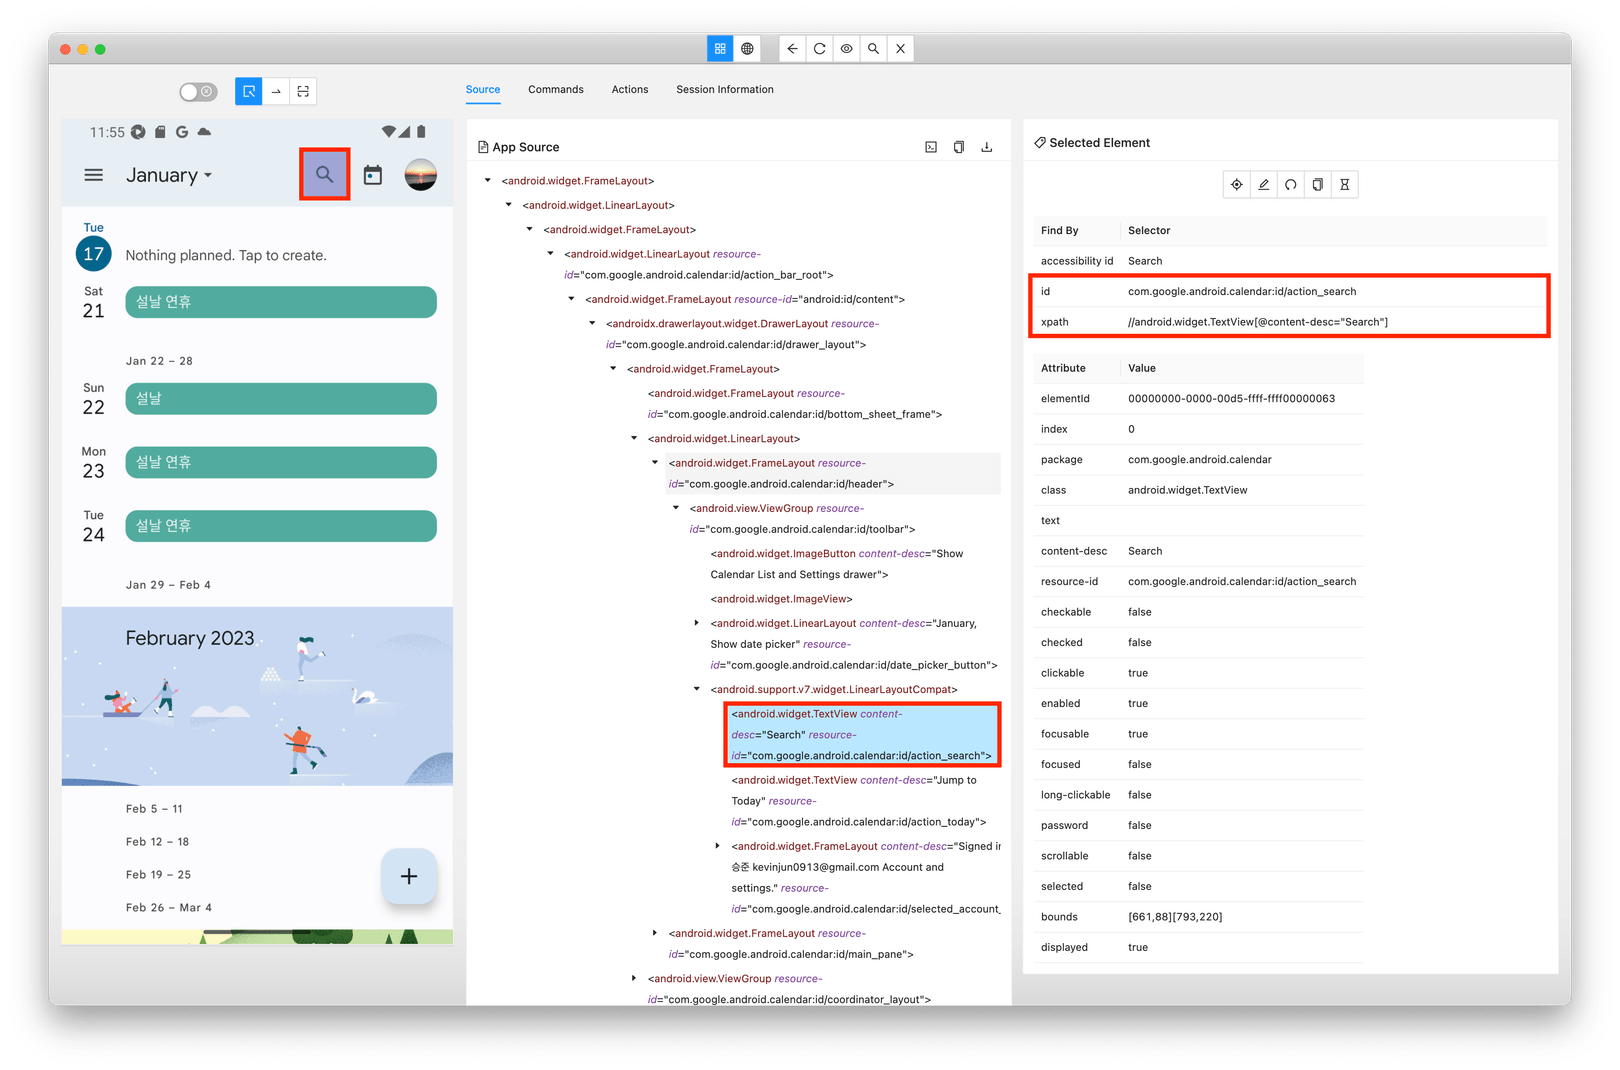Click the accessibility id Search value
The width and height of the screenshot is (1620, 1070).
(1145, 261)
